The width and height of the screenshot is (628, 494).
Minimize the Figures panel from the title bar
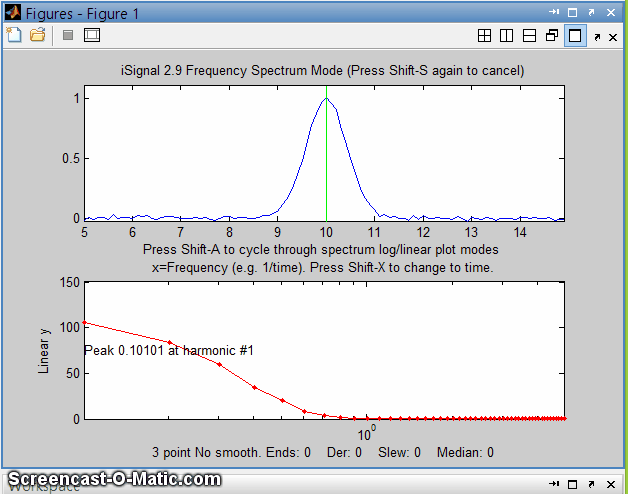(x=554, y=12)
